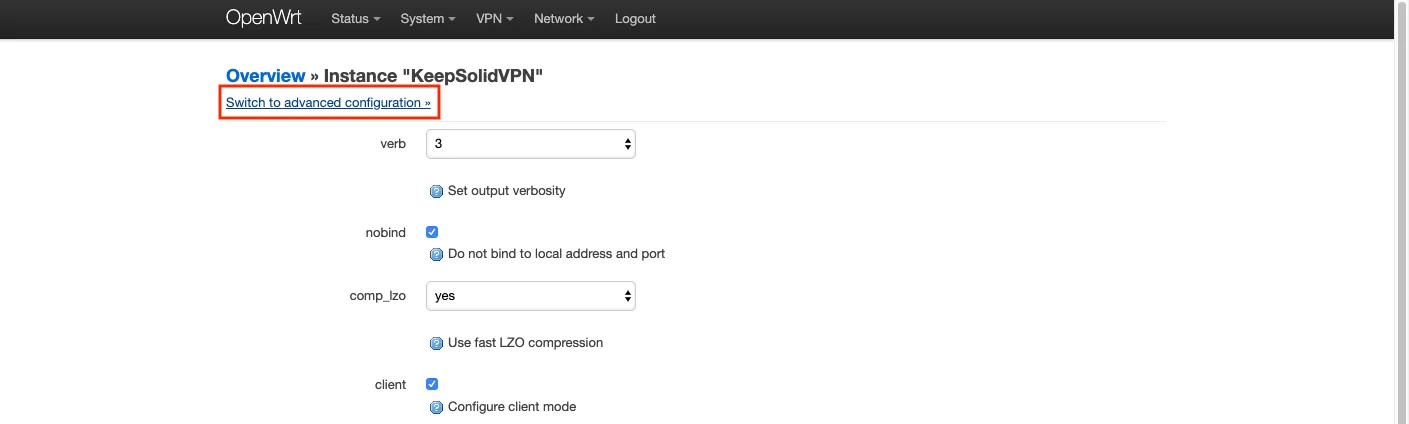
Task: Uncheck the client mode checkbox
Action: point(432,384)
